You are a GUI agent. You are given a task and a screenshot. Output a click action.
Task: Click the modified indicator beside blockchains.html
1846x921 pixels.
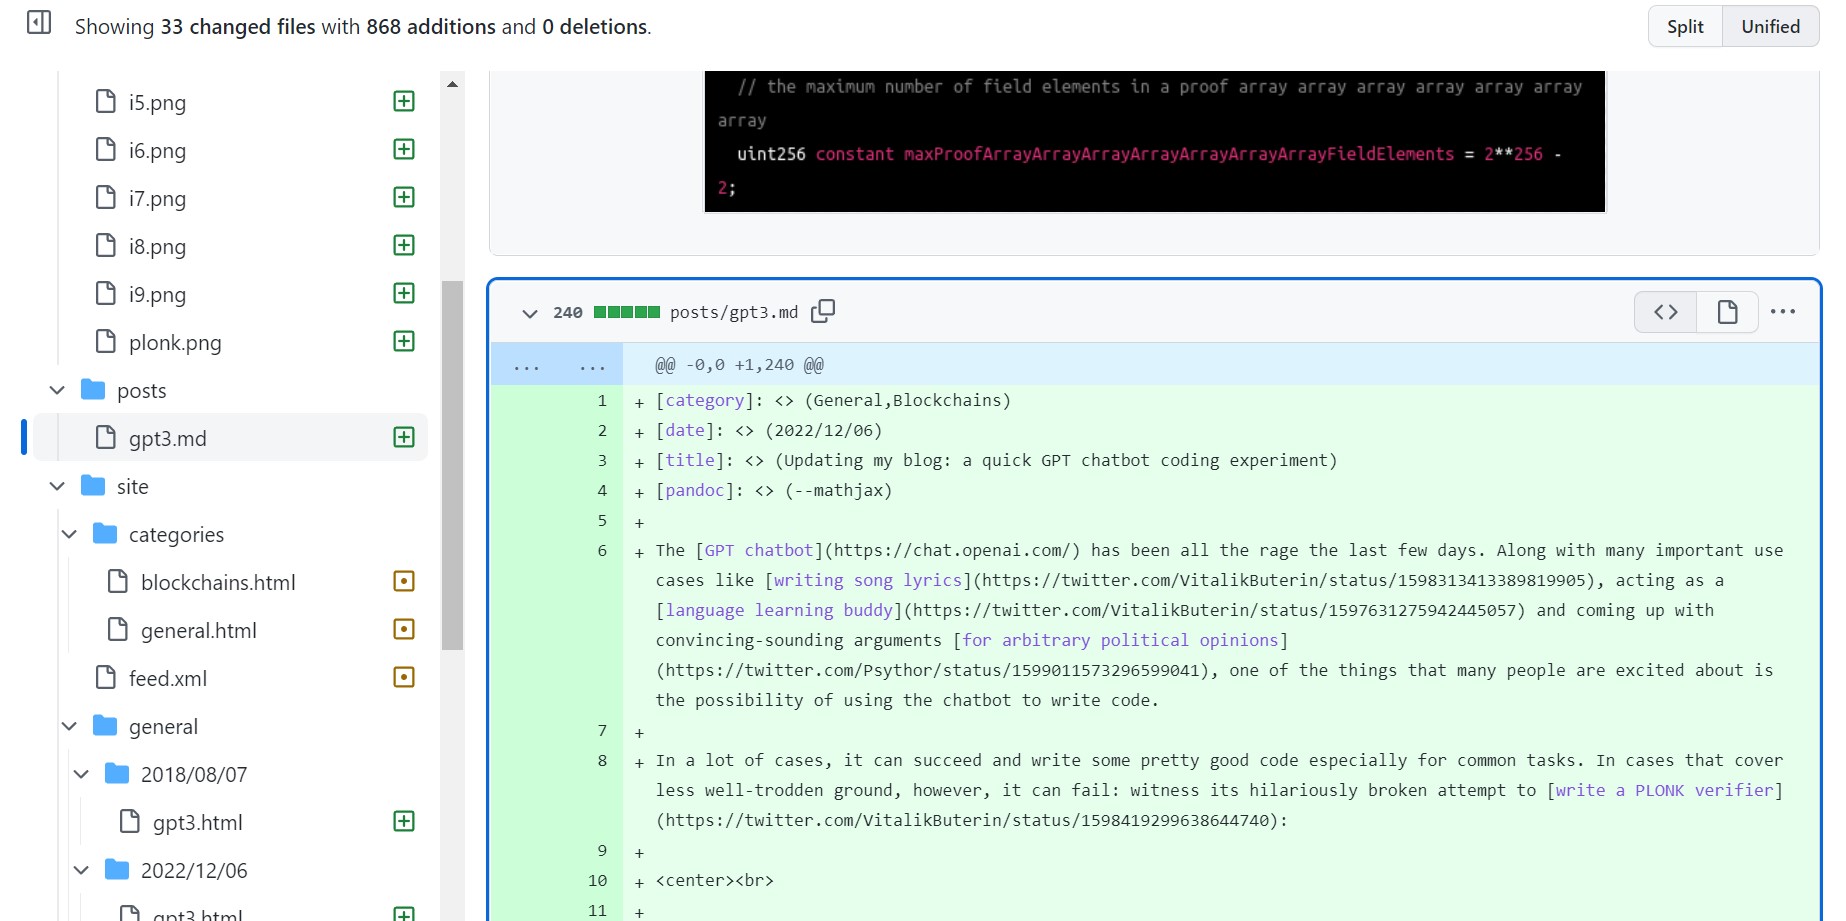403,581
